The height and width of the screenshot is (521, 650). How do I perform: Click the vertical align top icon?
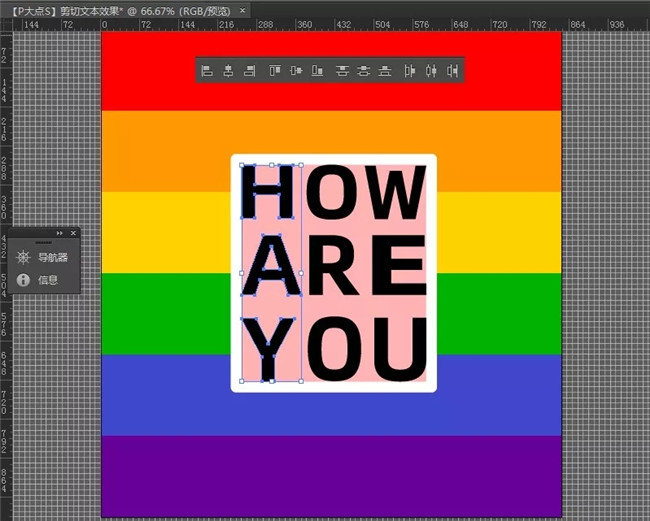click(x=275, y=71)
